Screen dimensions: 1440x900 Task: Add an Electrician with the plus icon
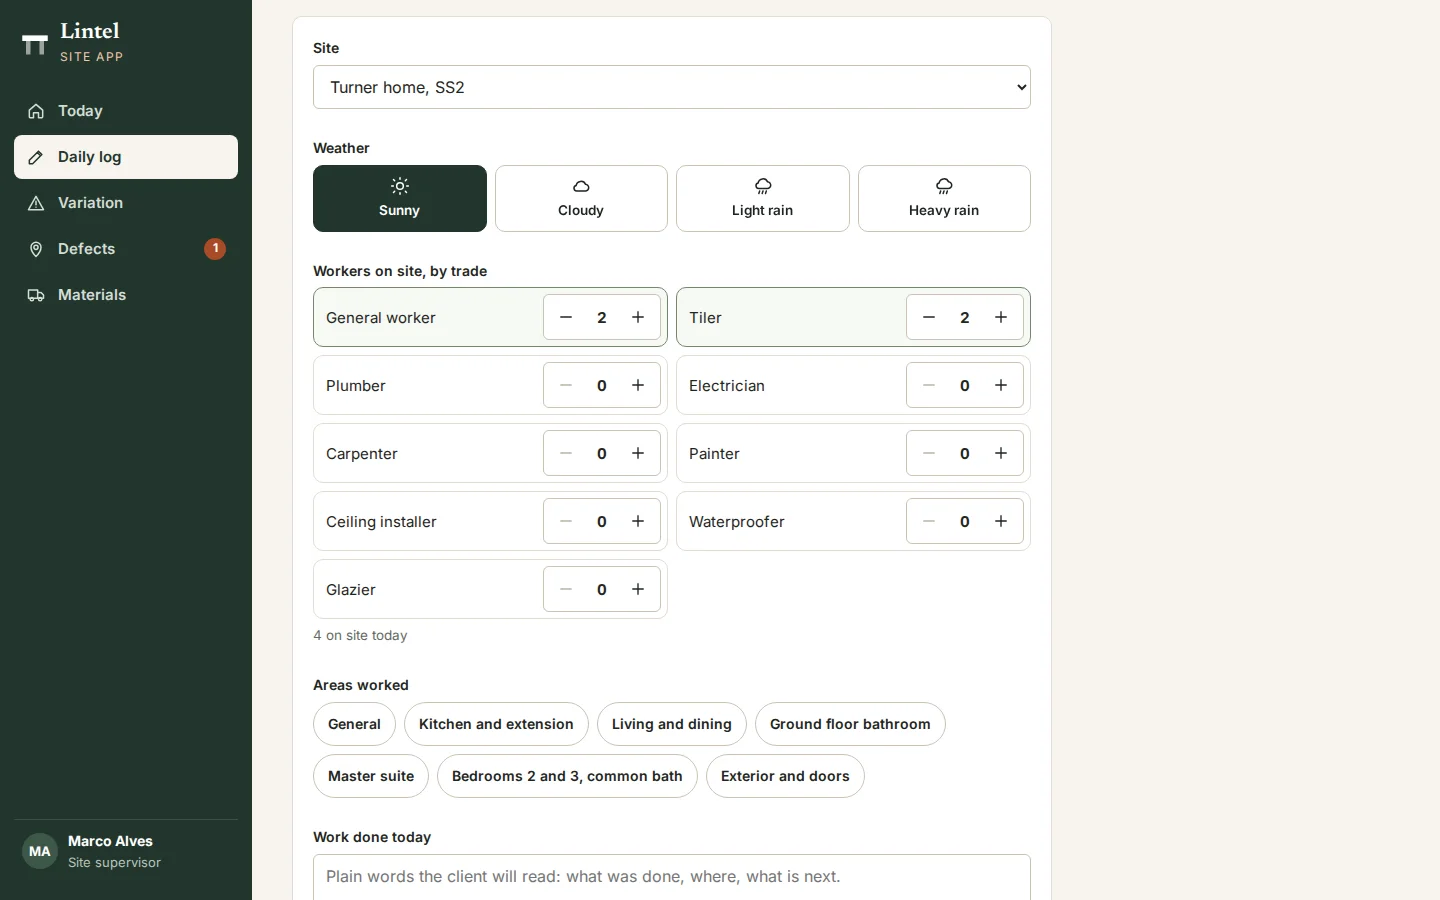pyautogui.click(x=1001, y=385)
